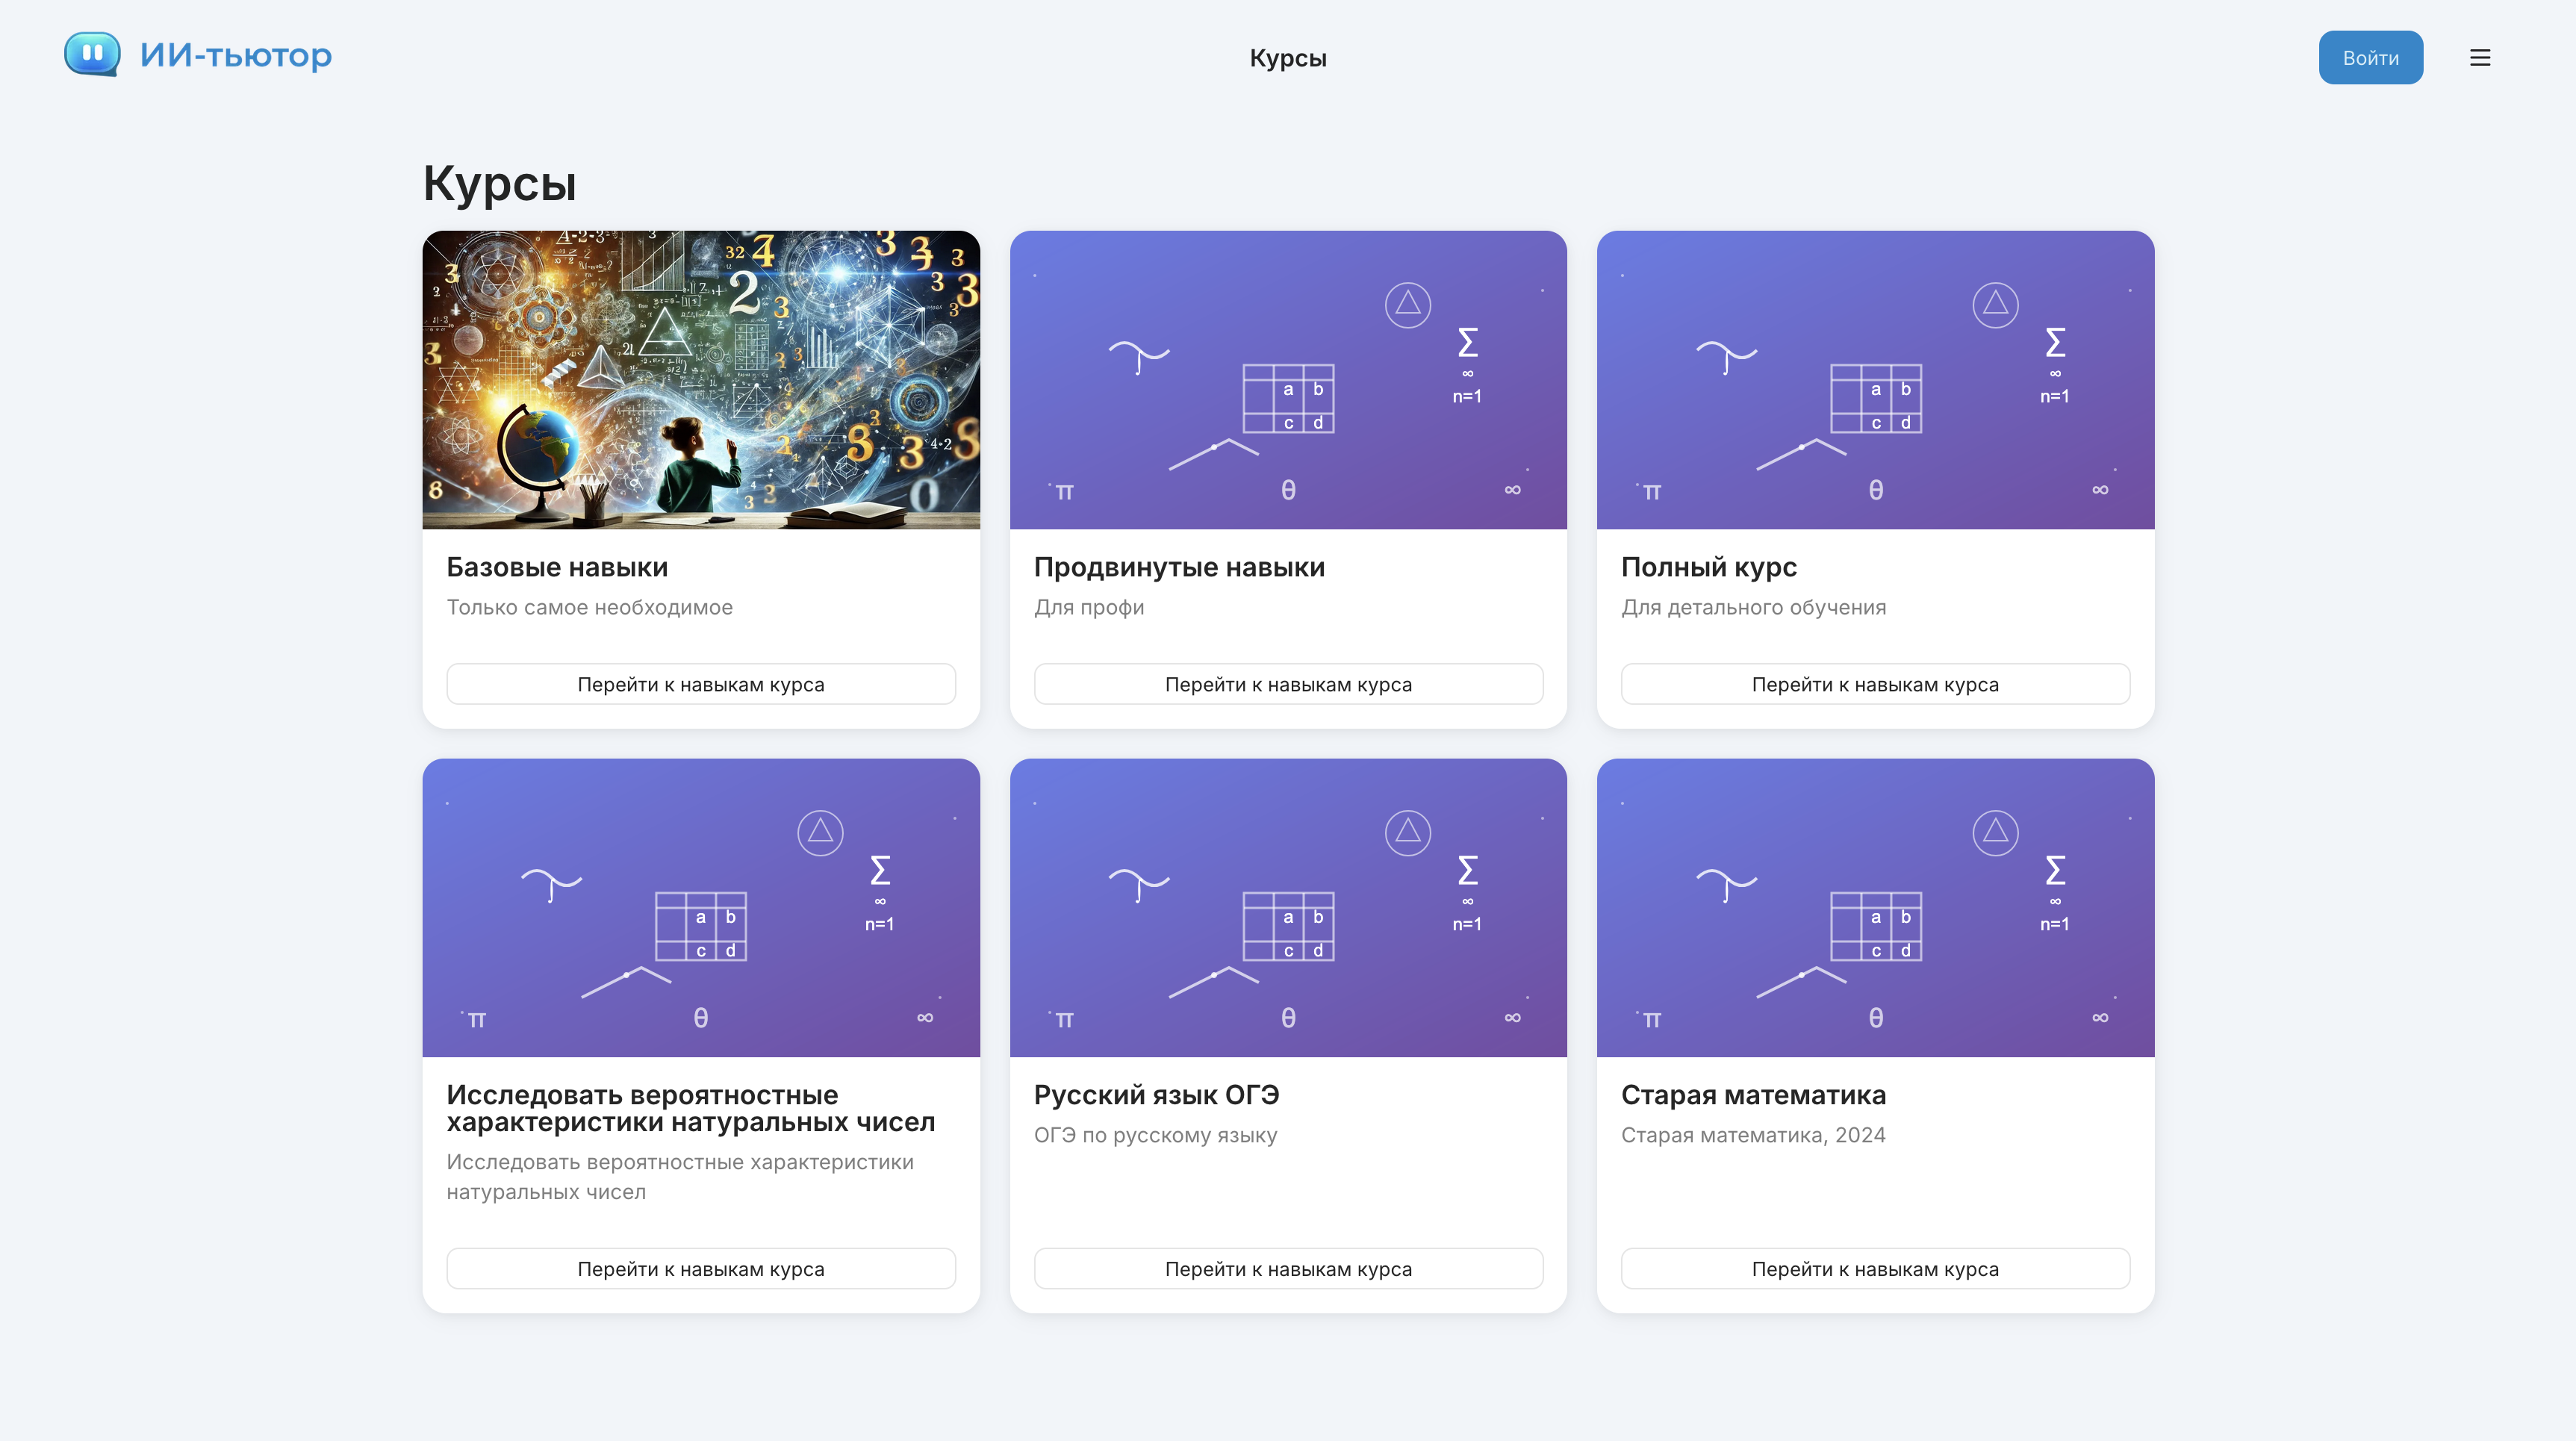Select the Курсы header navigation item
The width and height of the screenshot is (2576, 1441).
coord(1287,58)
